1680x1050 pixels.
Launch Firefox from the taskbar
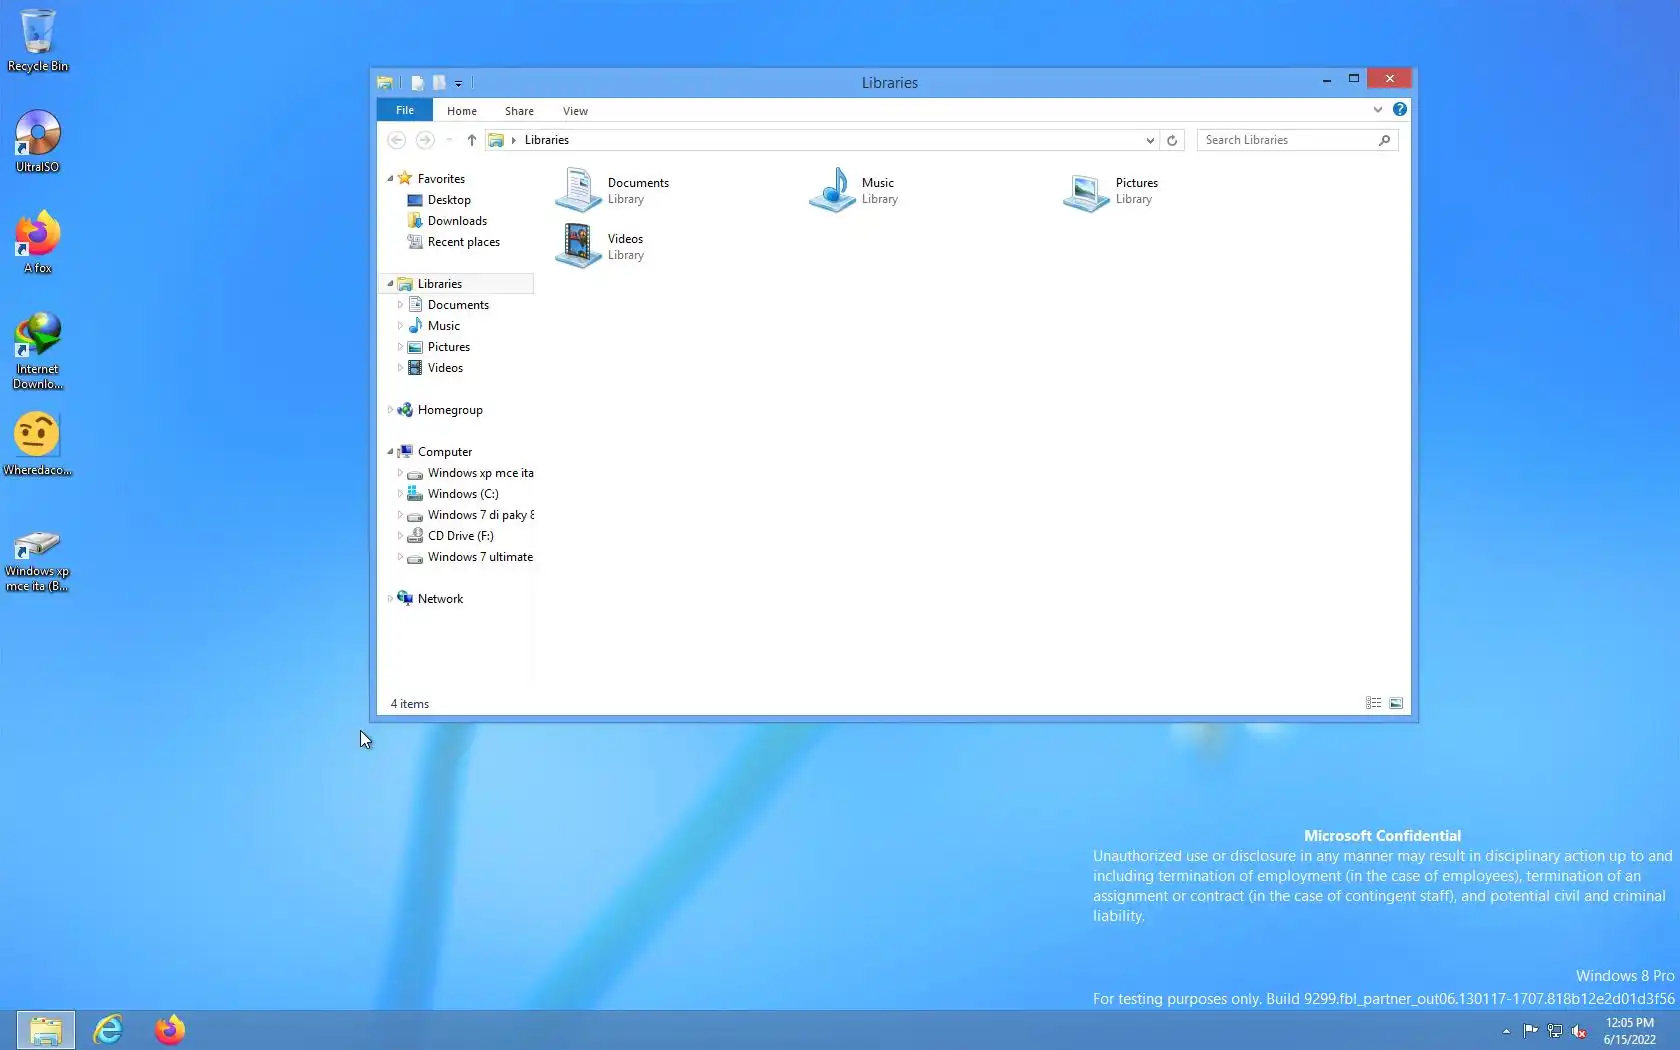[x=170, y=1030]
